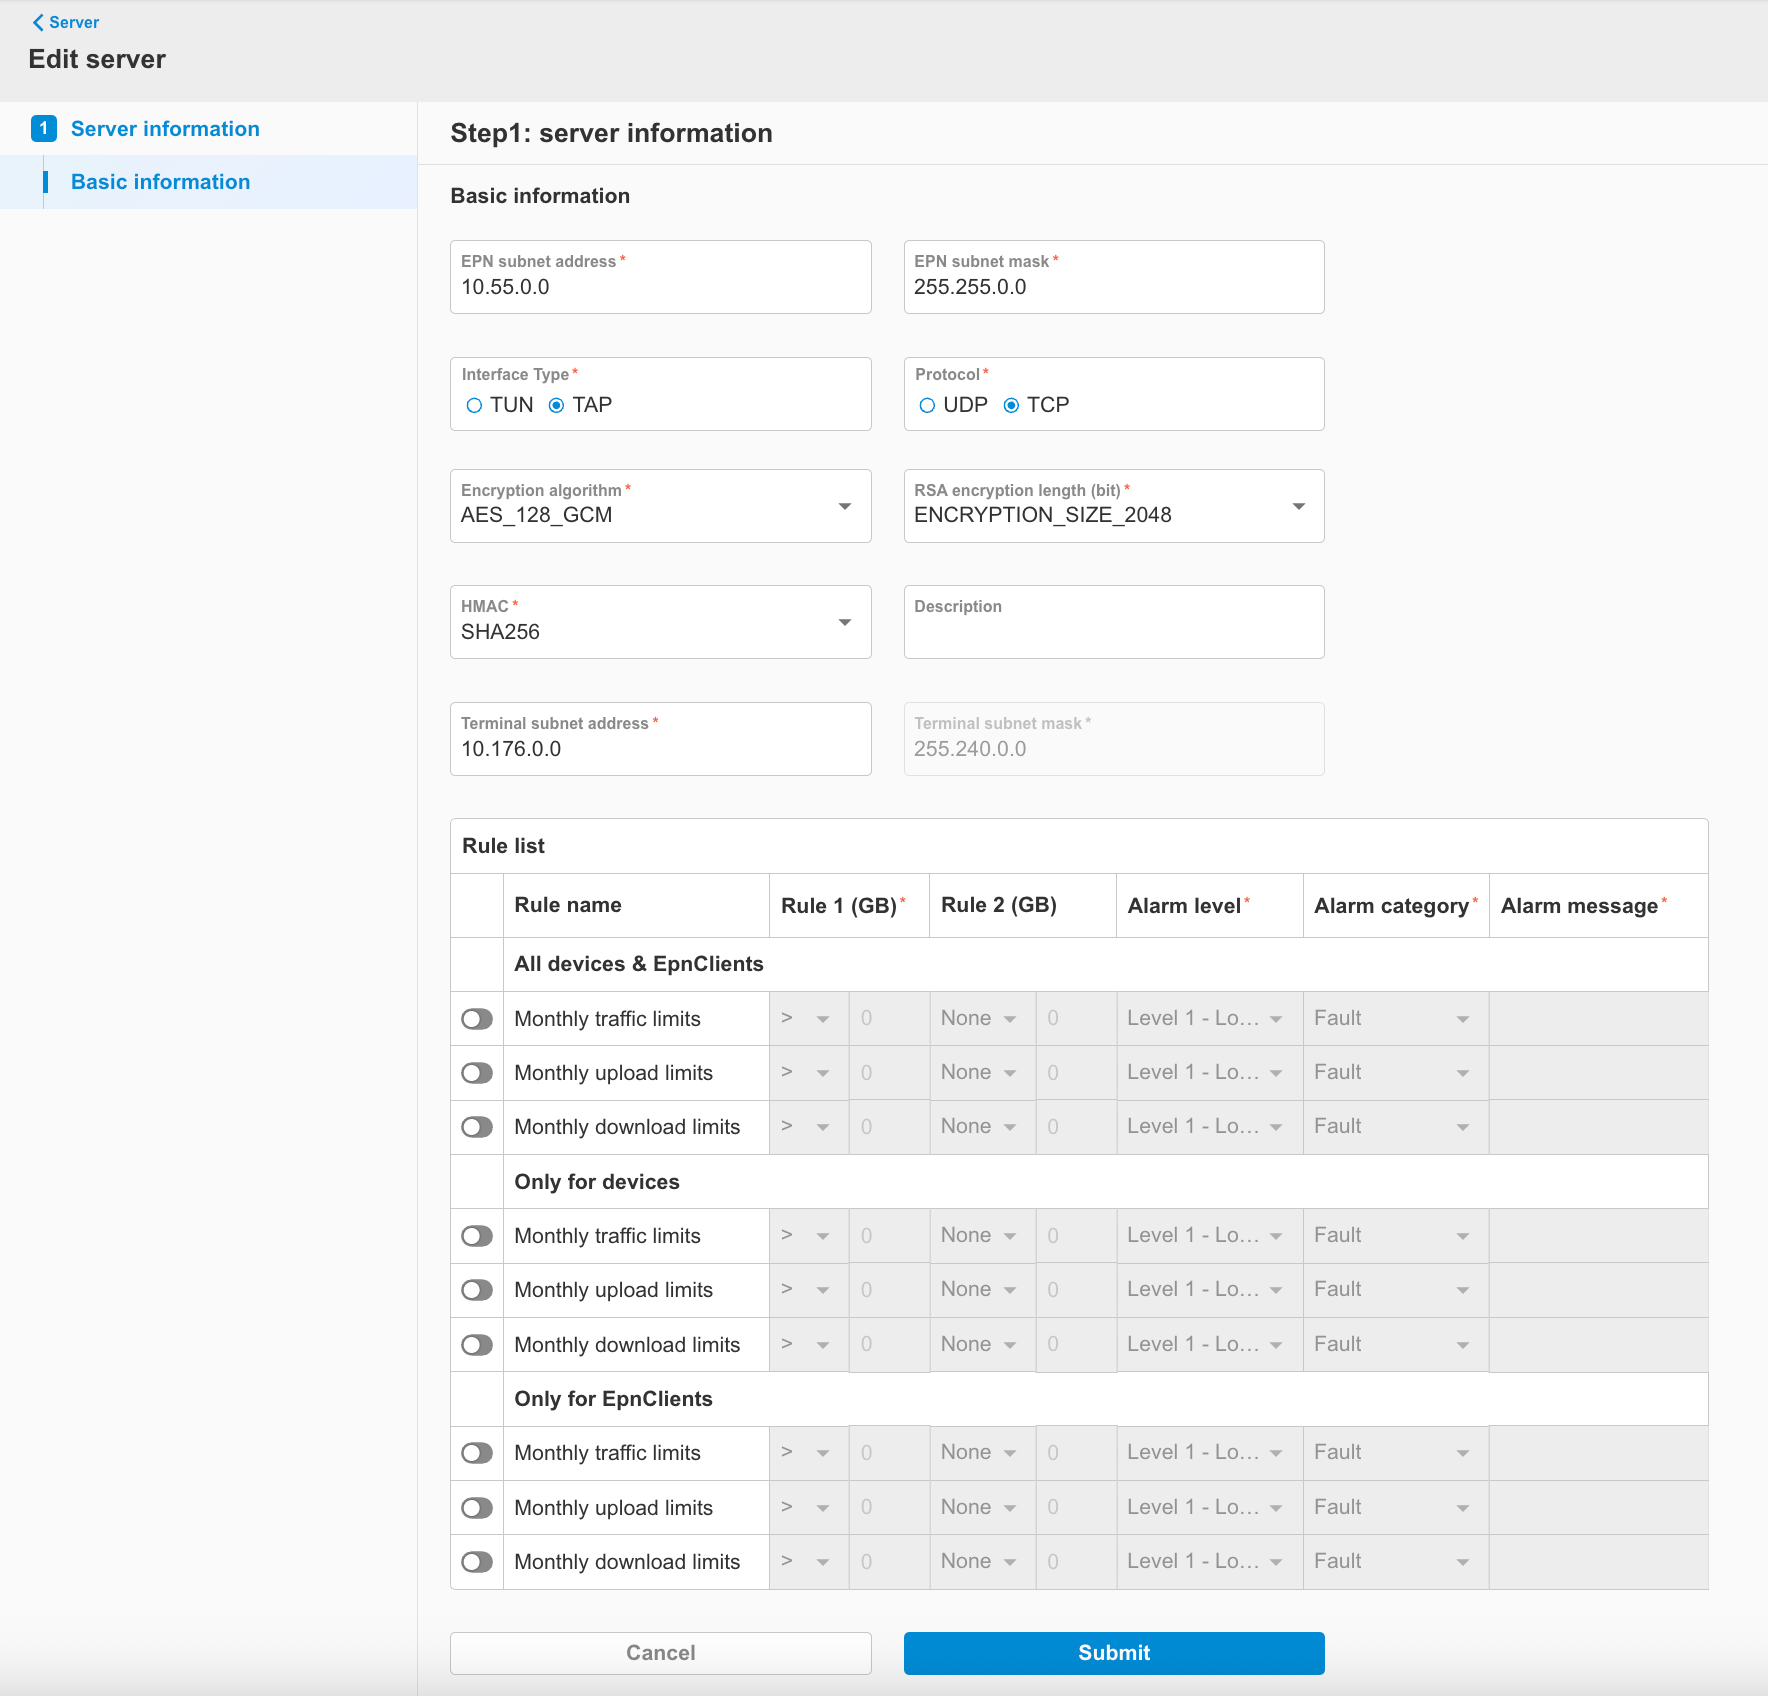
Task: Open the Alarm category dropdown showing Fault
Action: tap(1462, 1018)
